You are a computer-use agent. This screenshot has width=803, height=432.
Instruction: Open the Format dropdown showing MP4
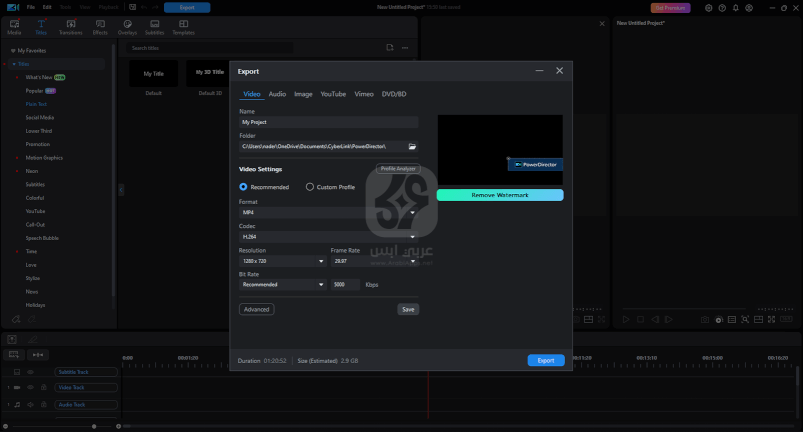pos(328,212)
